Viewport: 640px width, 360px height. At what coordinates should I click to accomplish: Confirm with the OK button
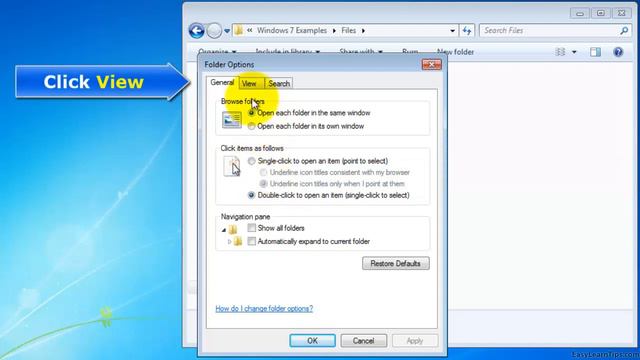pos(312,340)
